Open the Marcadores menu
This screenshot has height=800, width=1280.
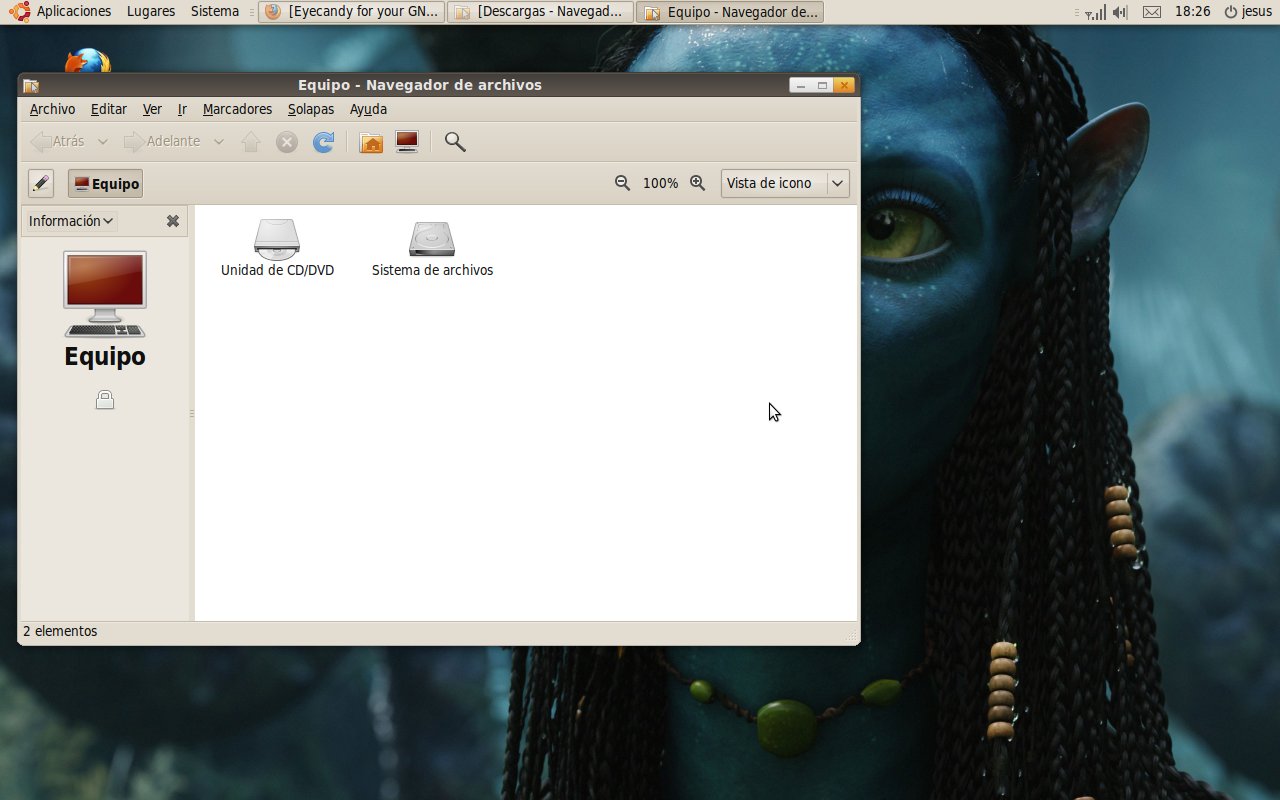tap(237, 109)
